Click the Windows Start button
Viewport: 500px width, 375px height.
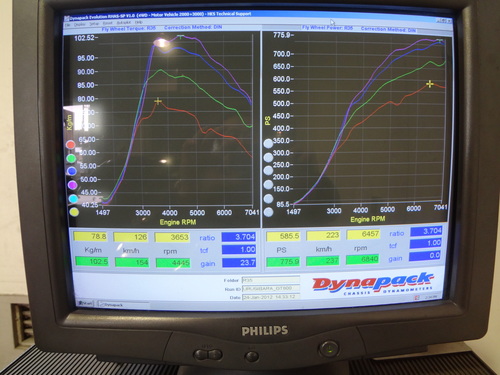coord(84,303)
